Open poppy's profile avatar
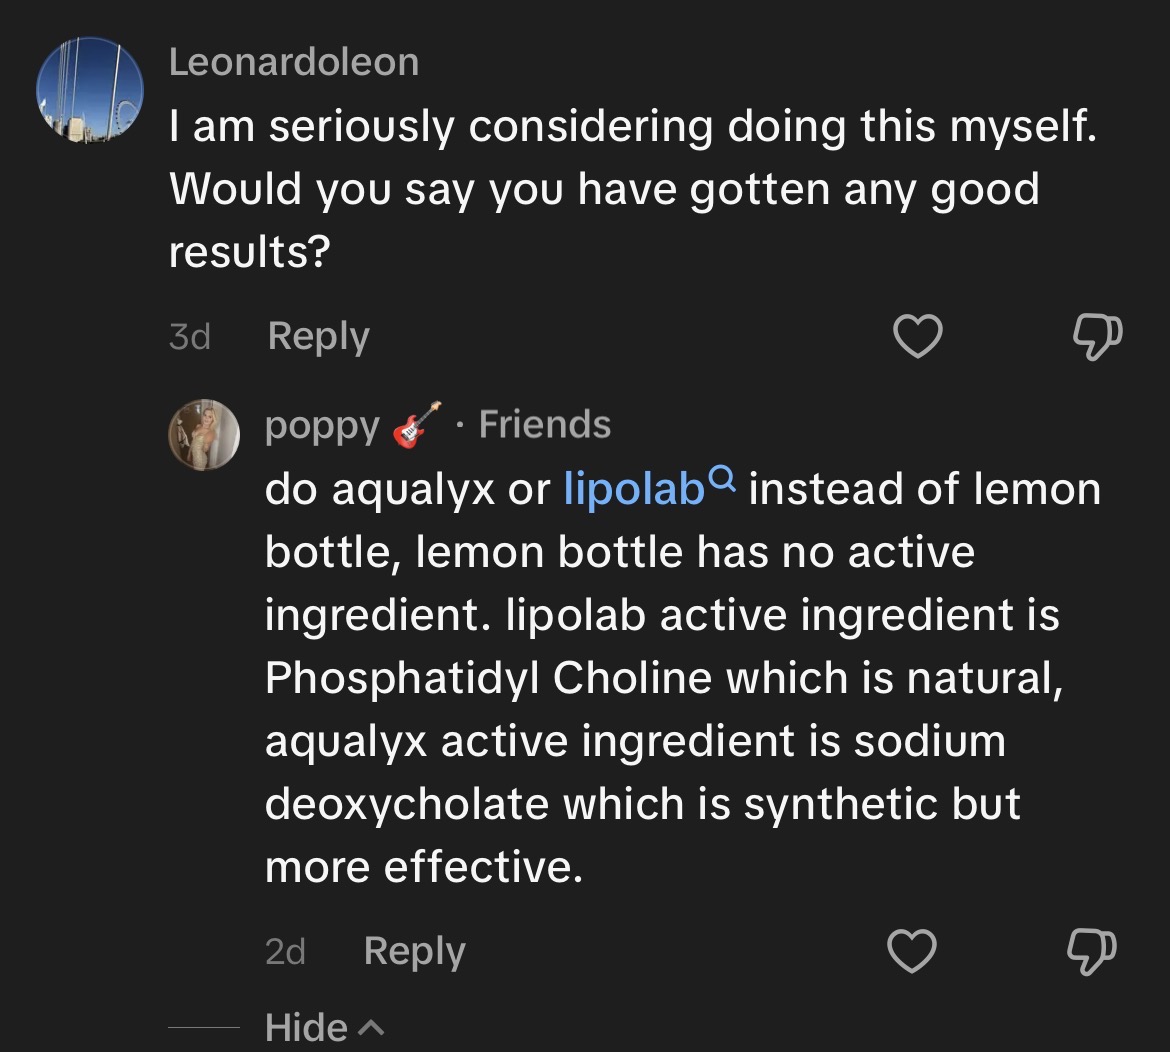 pyautogui.click(x=203, y=434)
